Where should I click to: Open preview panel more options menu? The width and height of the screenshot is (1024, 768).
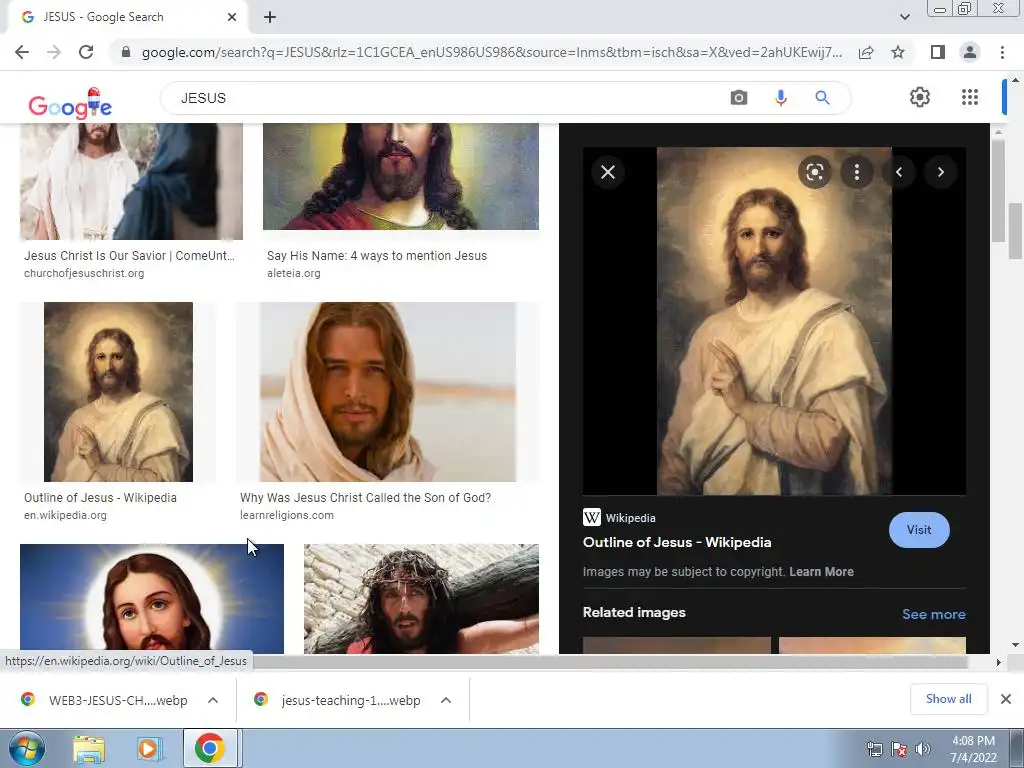(x=857, y=172)
